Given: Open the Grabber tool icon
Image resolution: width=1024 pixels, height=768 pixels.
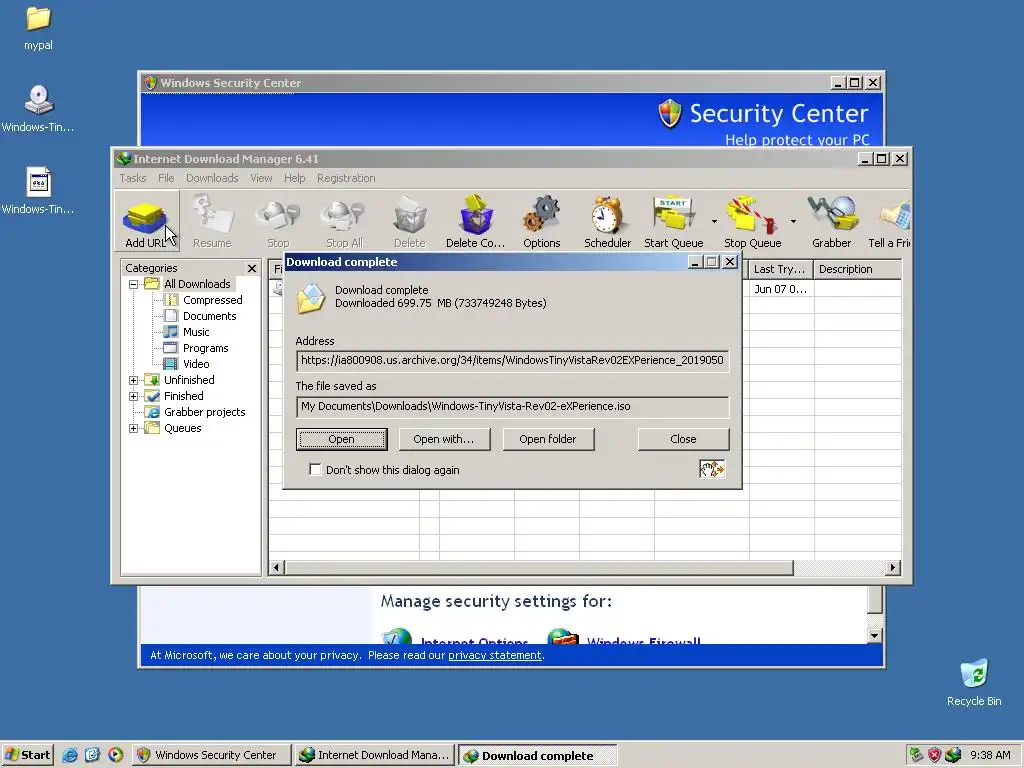Looking at the screenshot, I should [831, 221].
